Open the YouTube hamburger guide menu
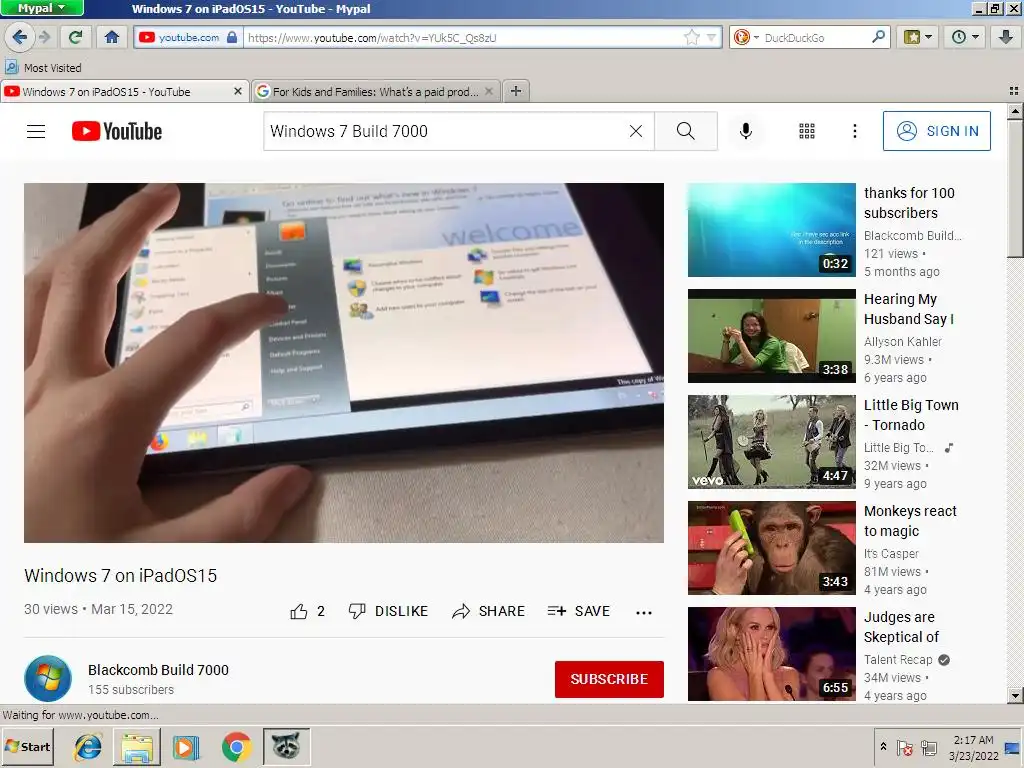 point(36,131)
